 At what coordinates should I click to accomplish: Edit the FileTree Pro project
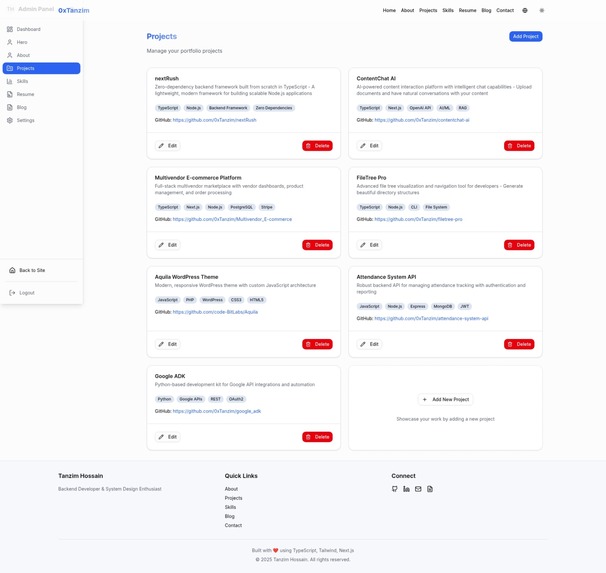(369, 245)
